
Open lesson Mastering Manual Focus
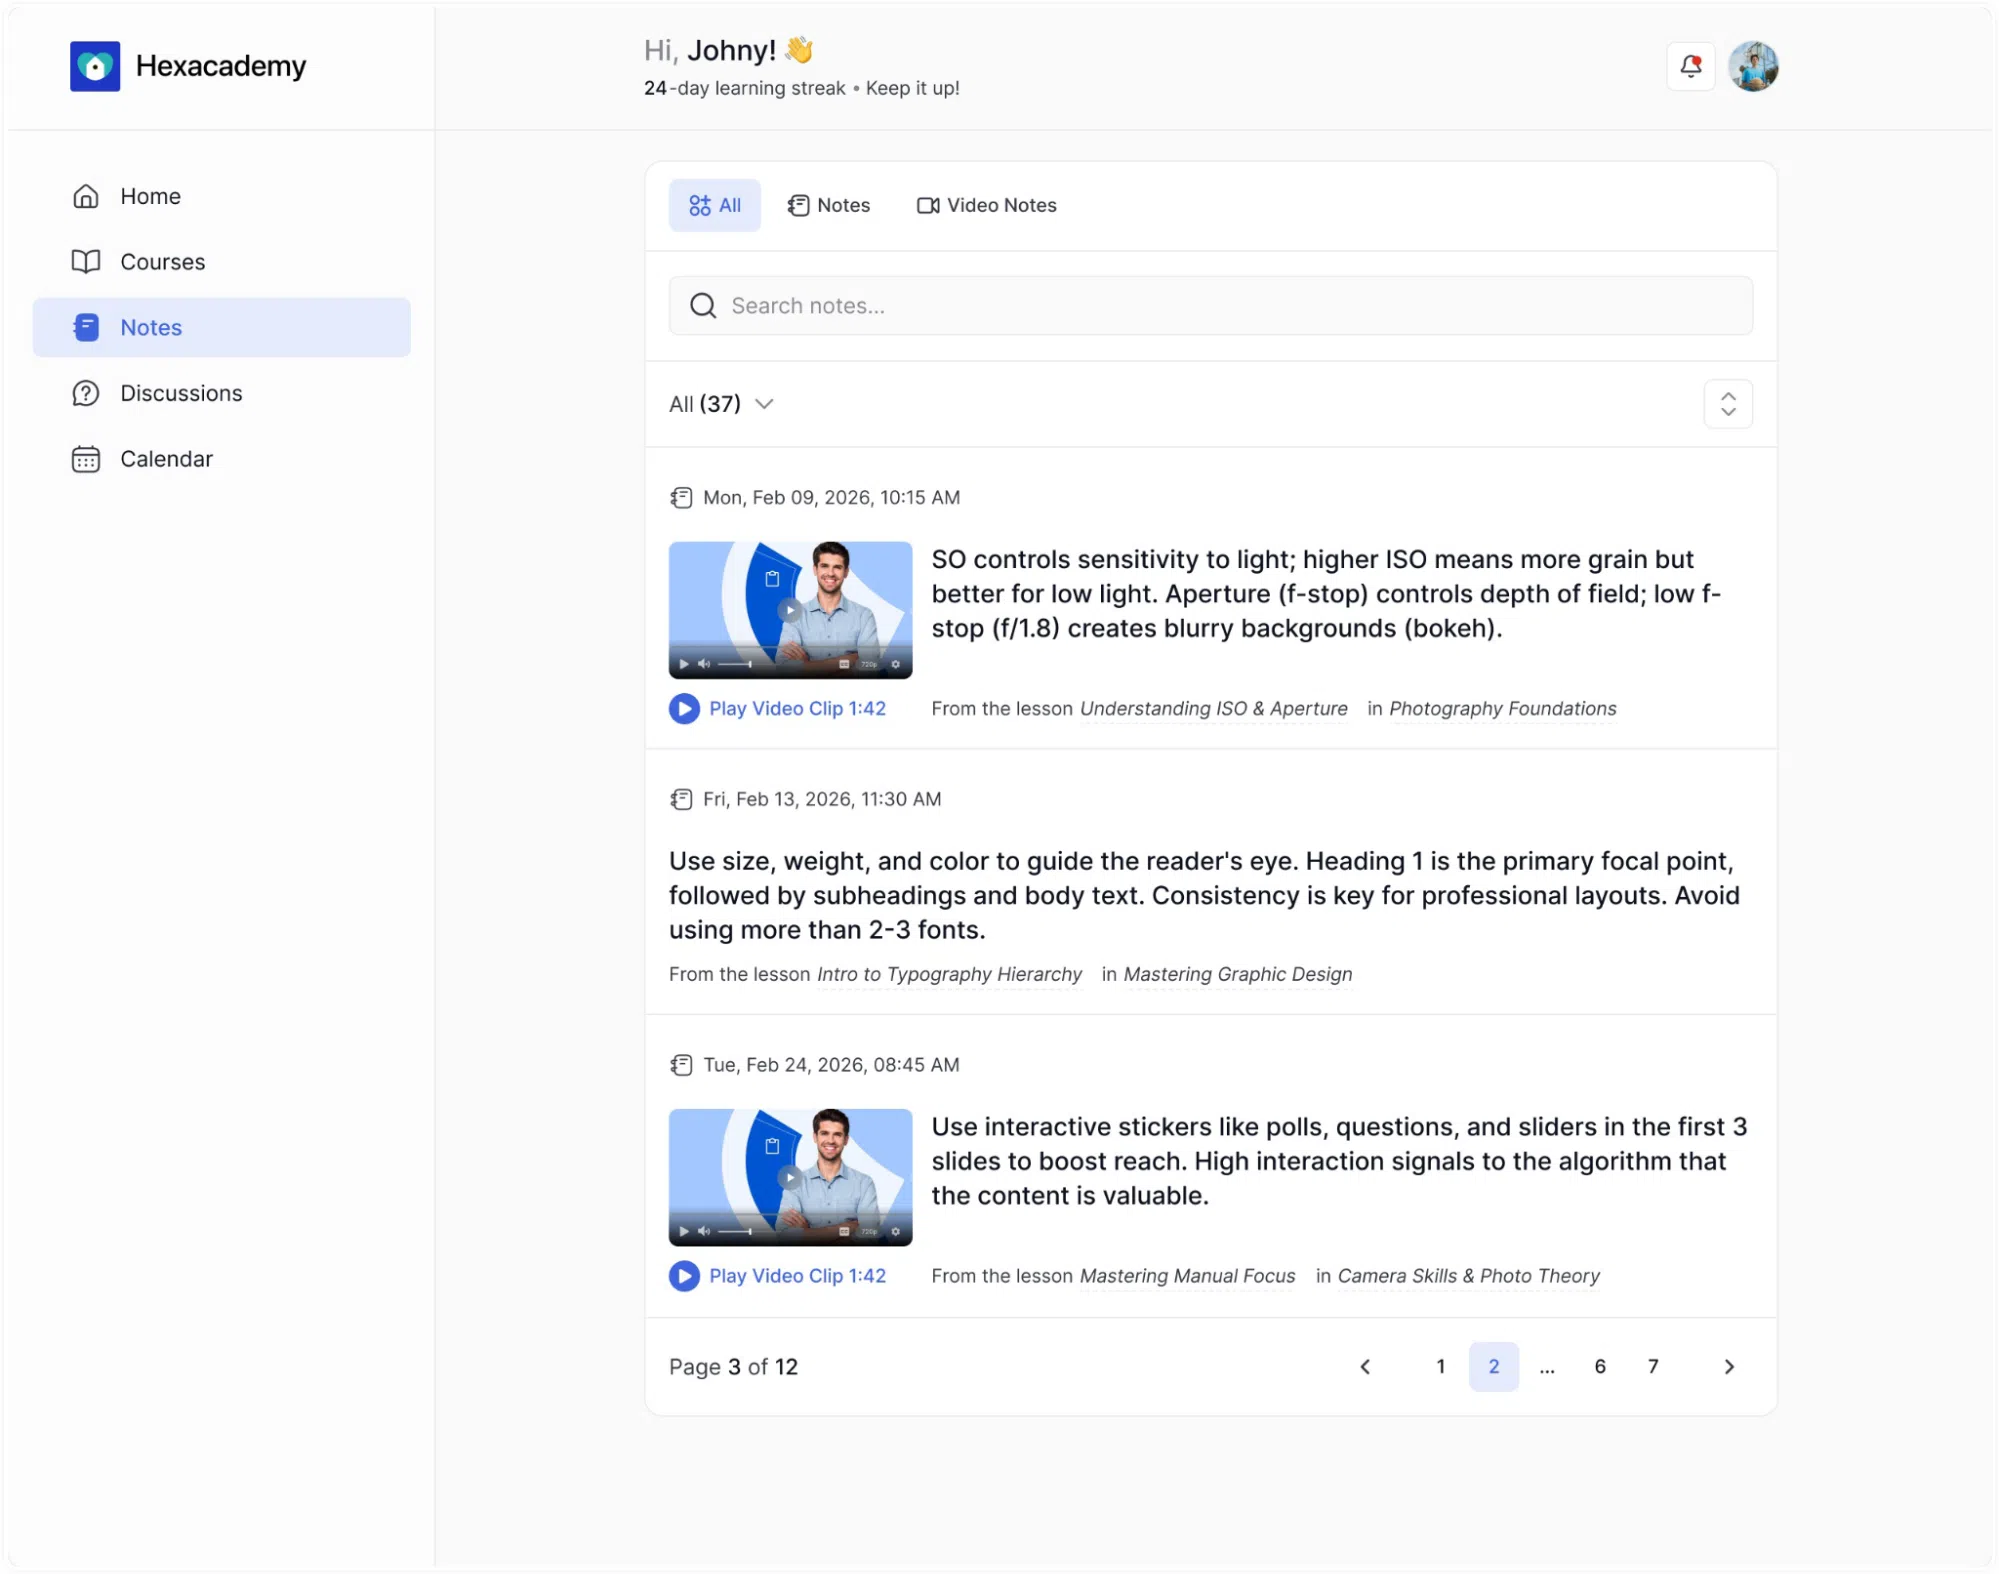click(x=1188, y=1276)
